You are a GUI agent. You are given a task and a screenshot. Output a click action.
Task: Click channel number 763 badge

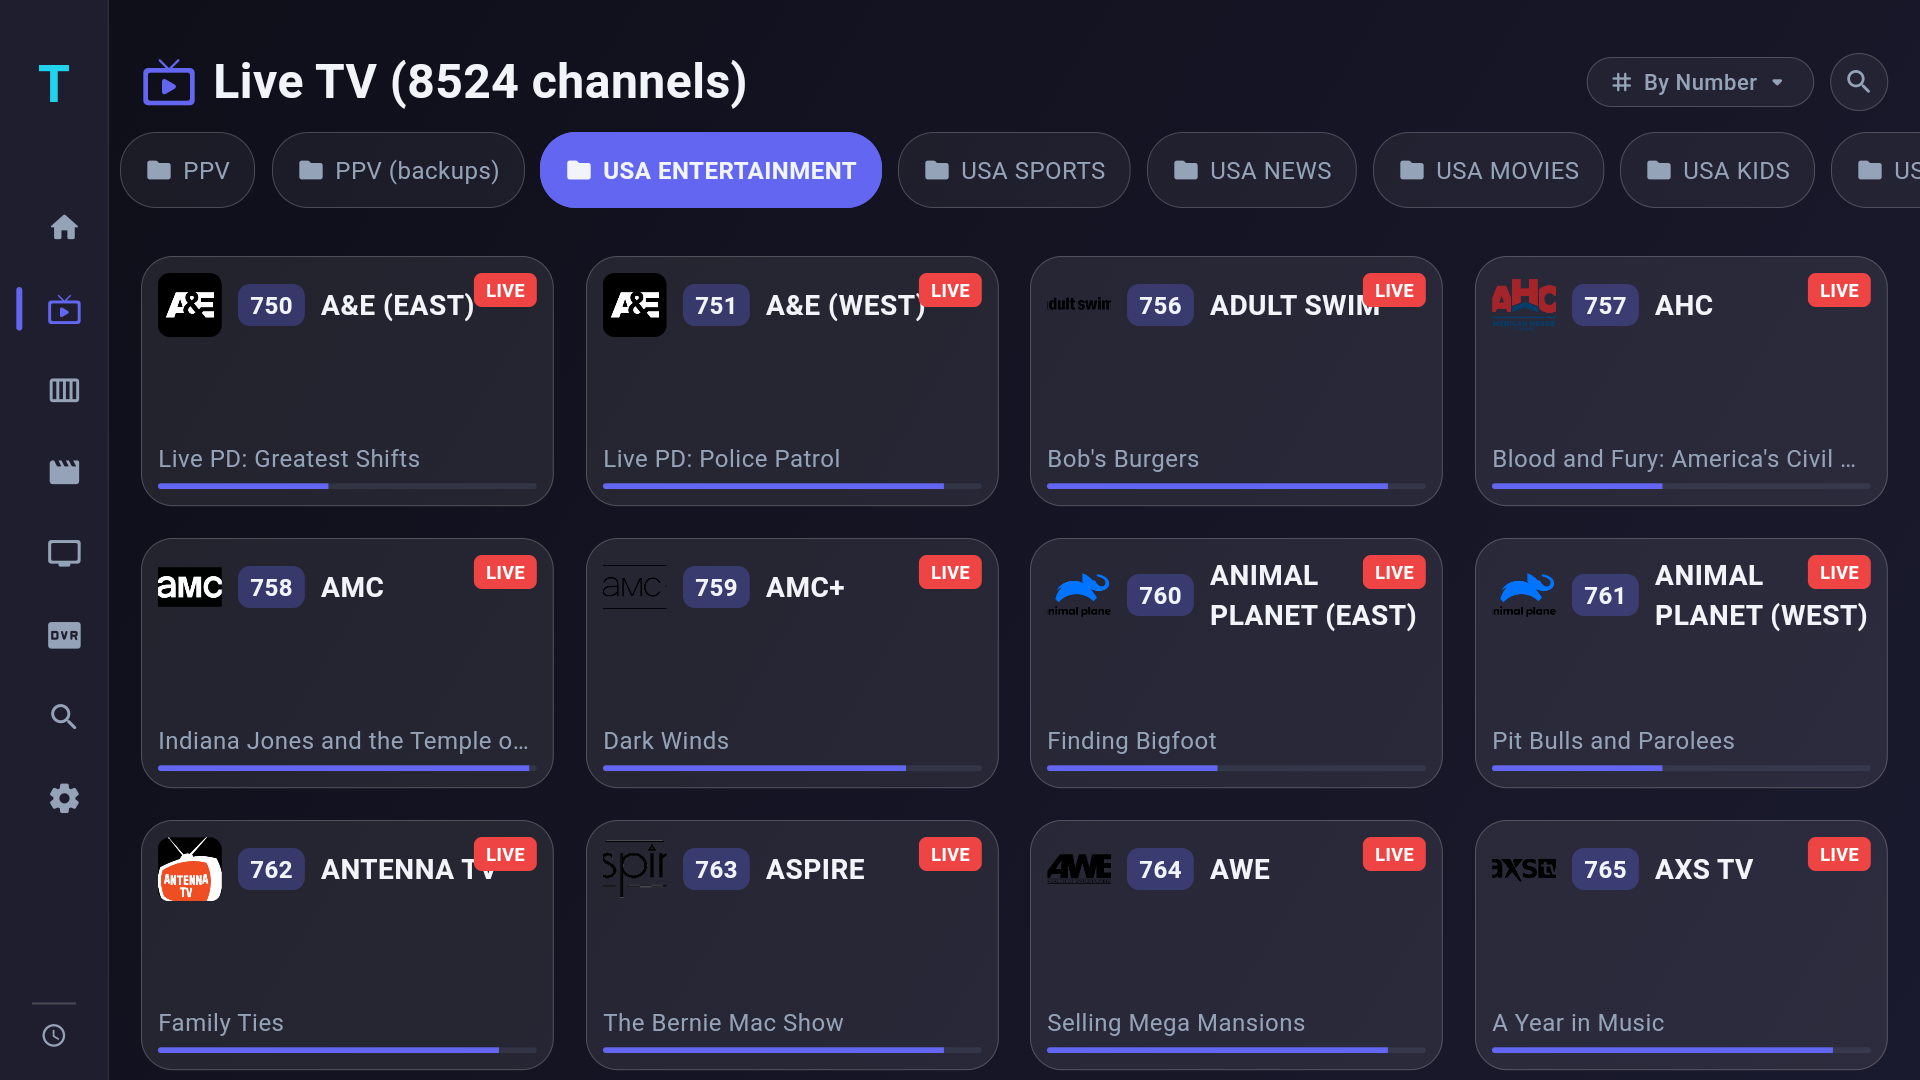pyautogui.click(x=716, y=869)
